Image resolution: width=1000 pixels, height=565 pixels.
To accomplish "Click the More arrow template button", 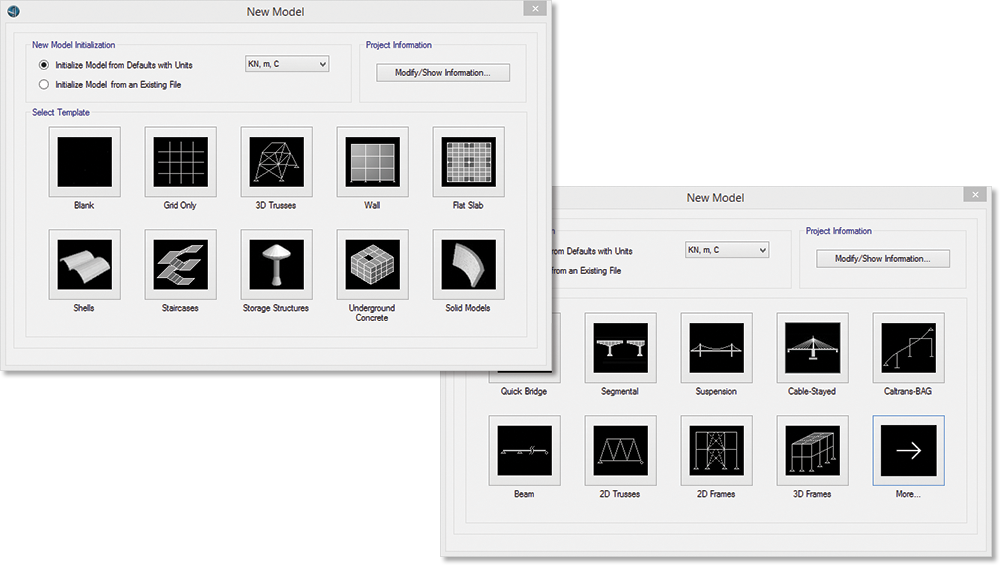I will [x=908, y=451].
